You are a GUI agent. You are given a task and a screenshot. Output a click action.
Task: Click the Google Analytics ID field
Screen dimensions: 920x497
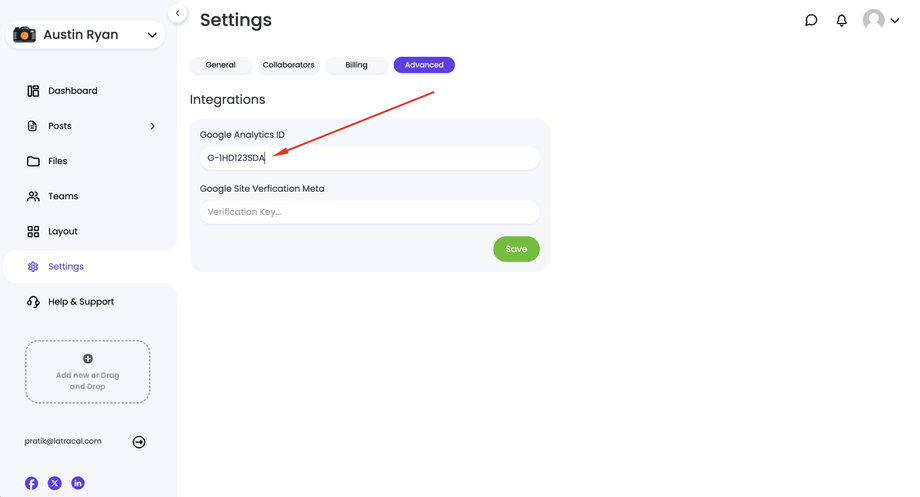point(370,158)
